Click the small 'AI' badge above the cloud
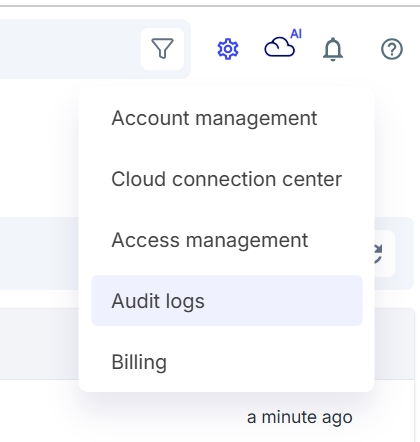The width and height of the screenshot is (420, 442). [296, 34]
